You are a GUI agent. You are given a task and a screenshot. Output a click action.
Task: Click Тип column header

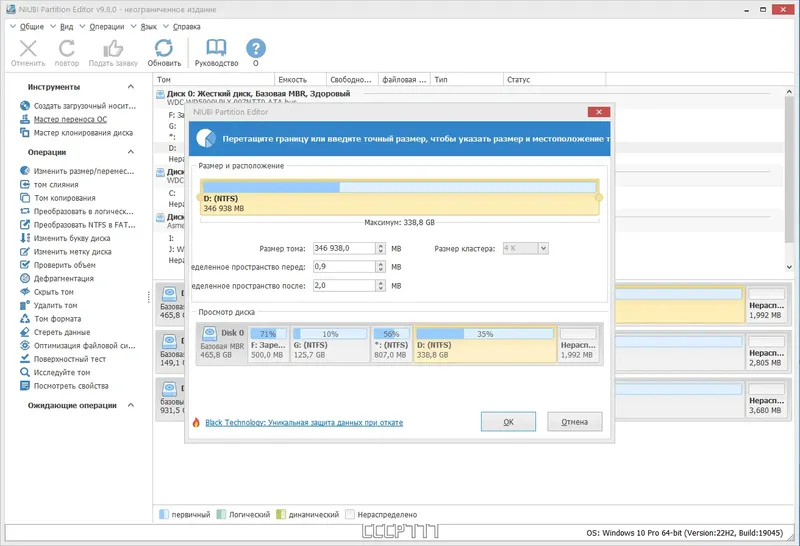466,80
